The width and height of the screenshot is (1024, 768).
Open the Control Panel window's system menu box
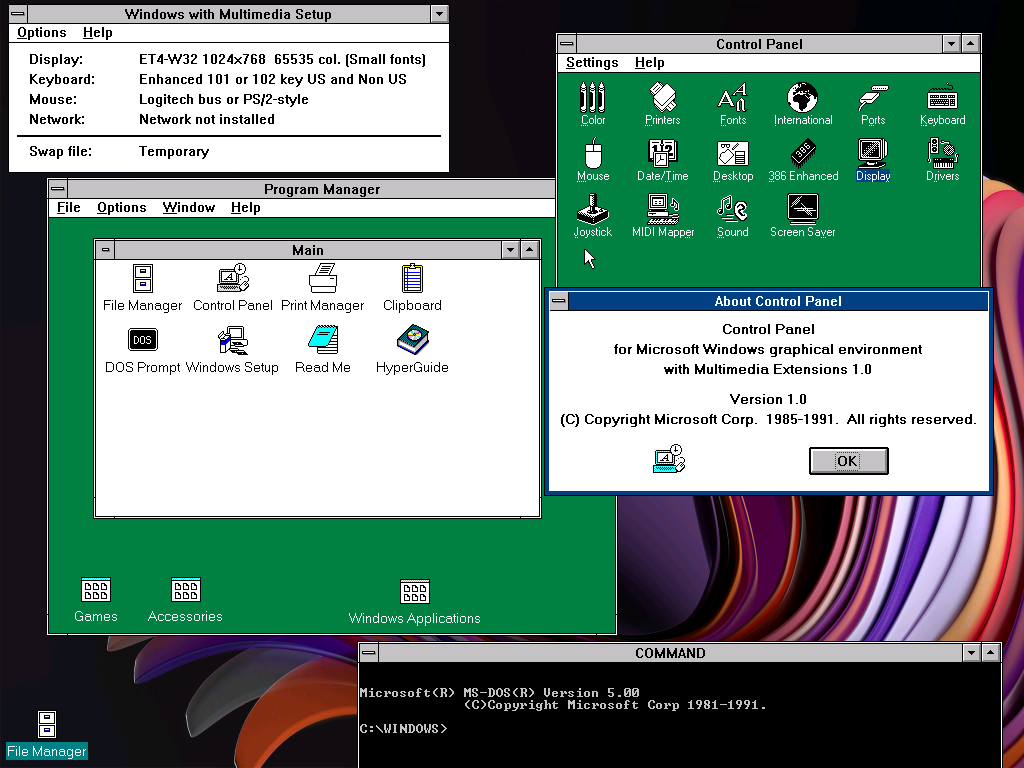567,44
